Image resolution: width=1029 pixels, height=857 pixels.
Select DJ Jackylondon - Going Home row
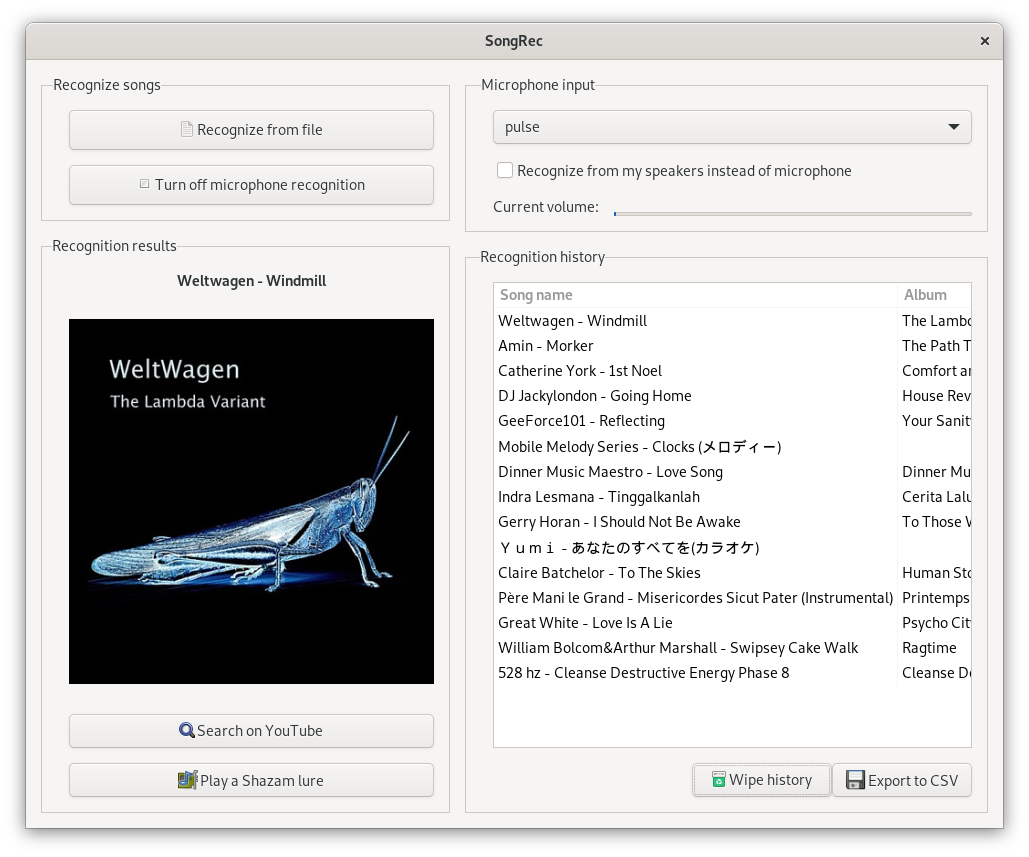[x=732, y=396]
